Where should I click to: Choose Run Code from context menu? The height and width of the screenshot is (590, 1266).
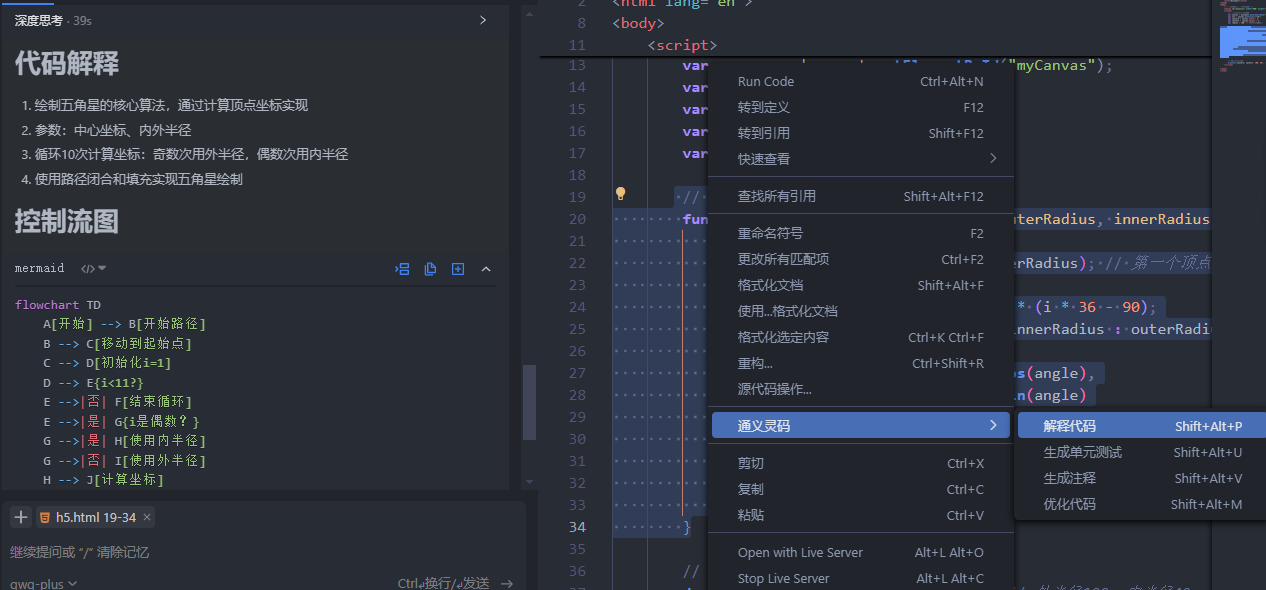pos(861,81)
